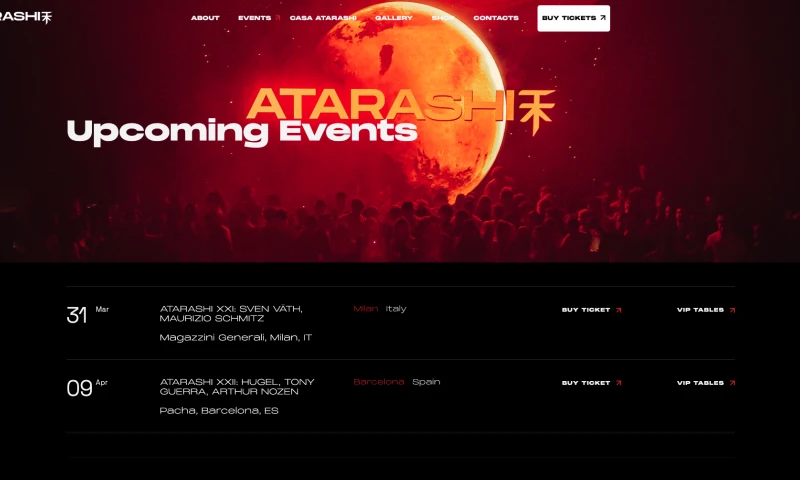
Task: Click the white Buy Tickets button
Action: tap(573, 18)
